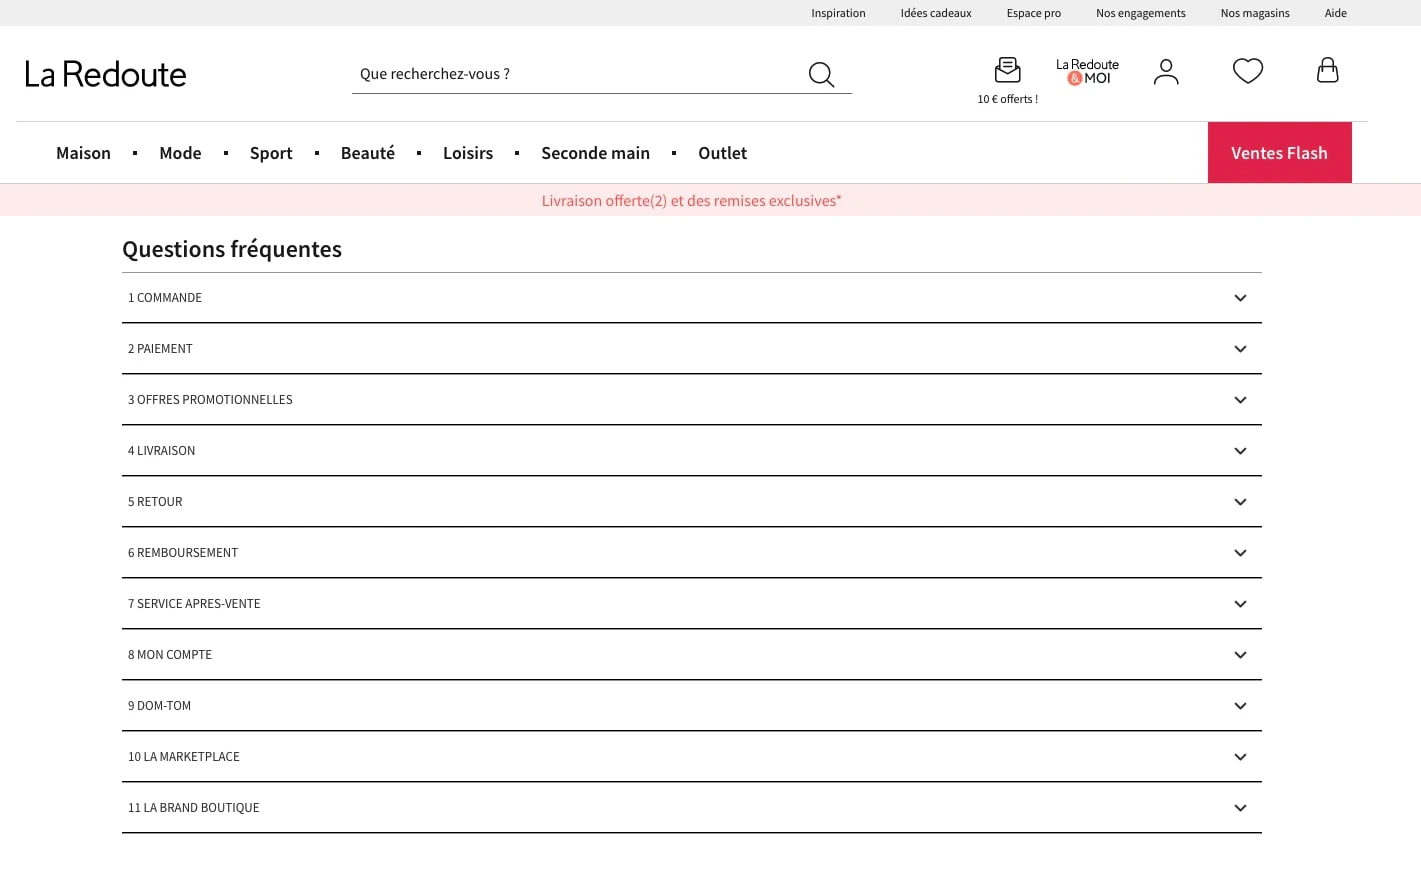Screen dimensions: 1421x872
Task: Open the user account icon
Action: (x=1166, y=71)
